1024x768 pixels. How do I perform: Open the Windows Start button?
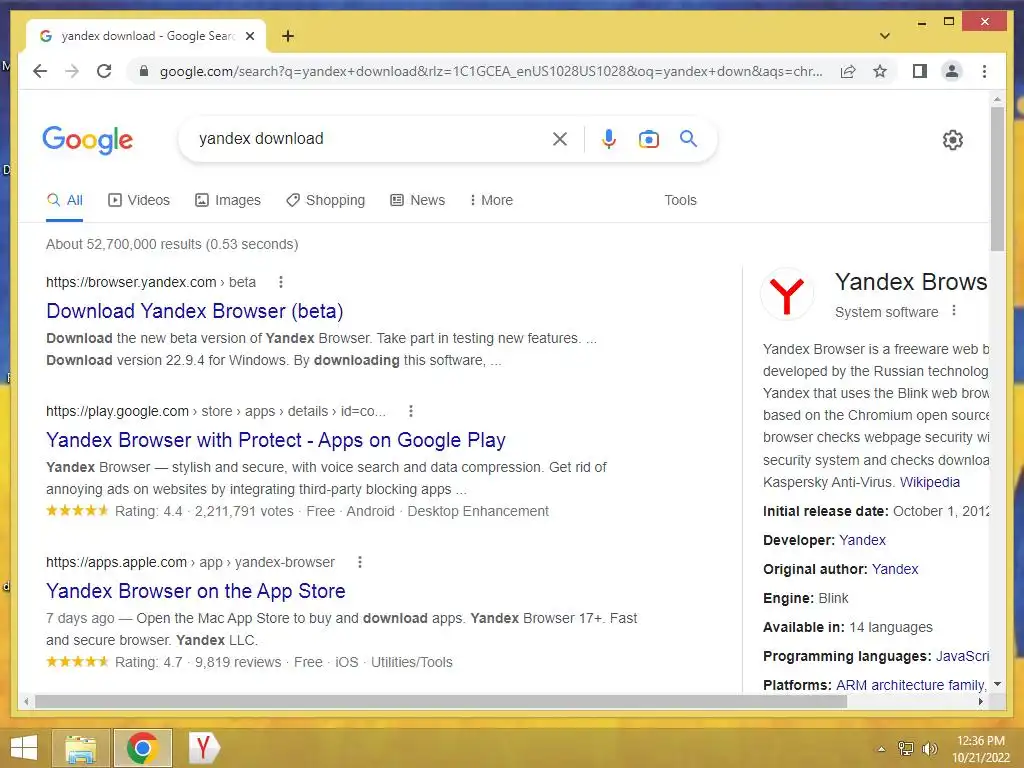24,748
